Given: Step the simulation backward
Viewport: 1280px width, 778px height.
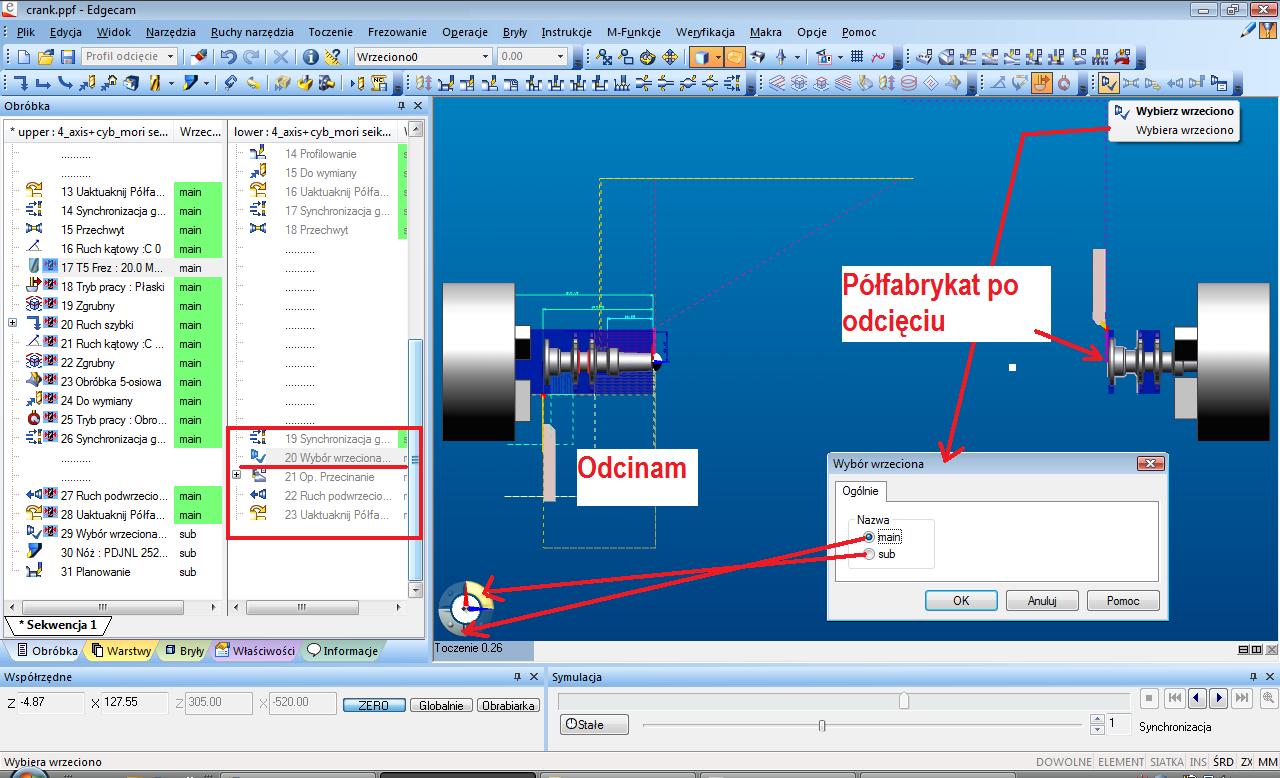Looking at the screenshot, I should click(1197, 698).
